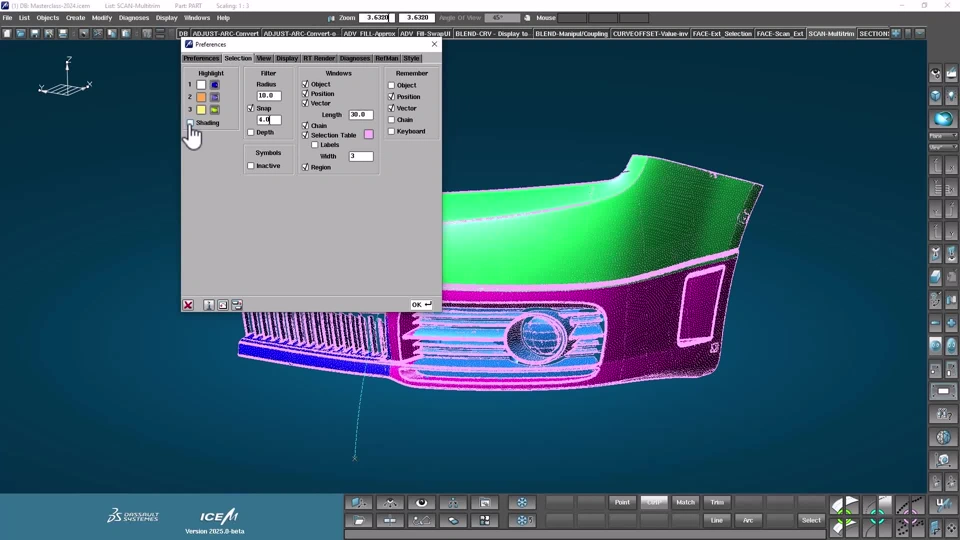Click the Match button in bottom toolbar
Screen dimensions: 960x540
tap(685, 502)
